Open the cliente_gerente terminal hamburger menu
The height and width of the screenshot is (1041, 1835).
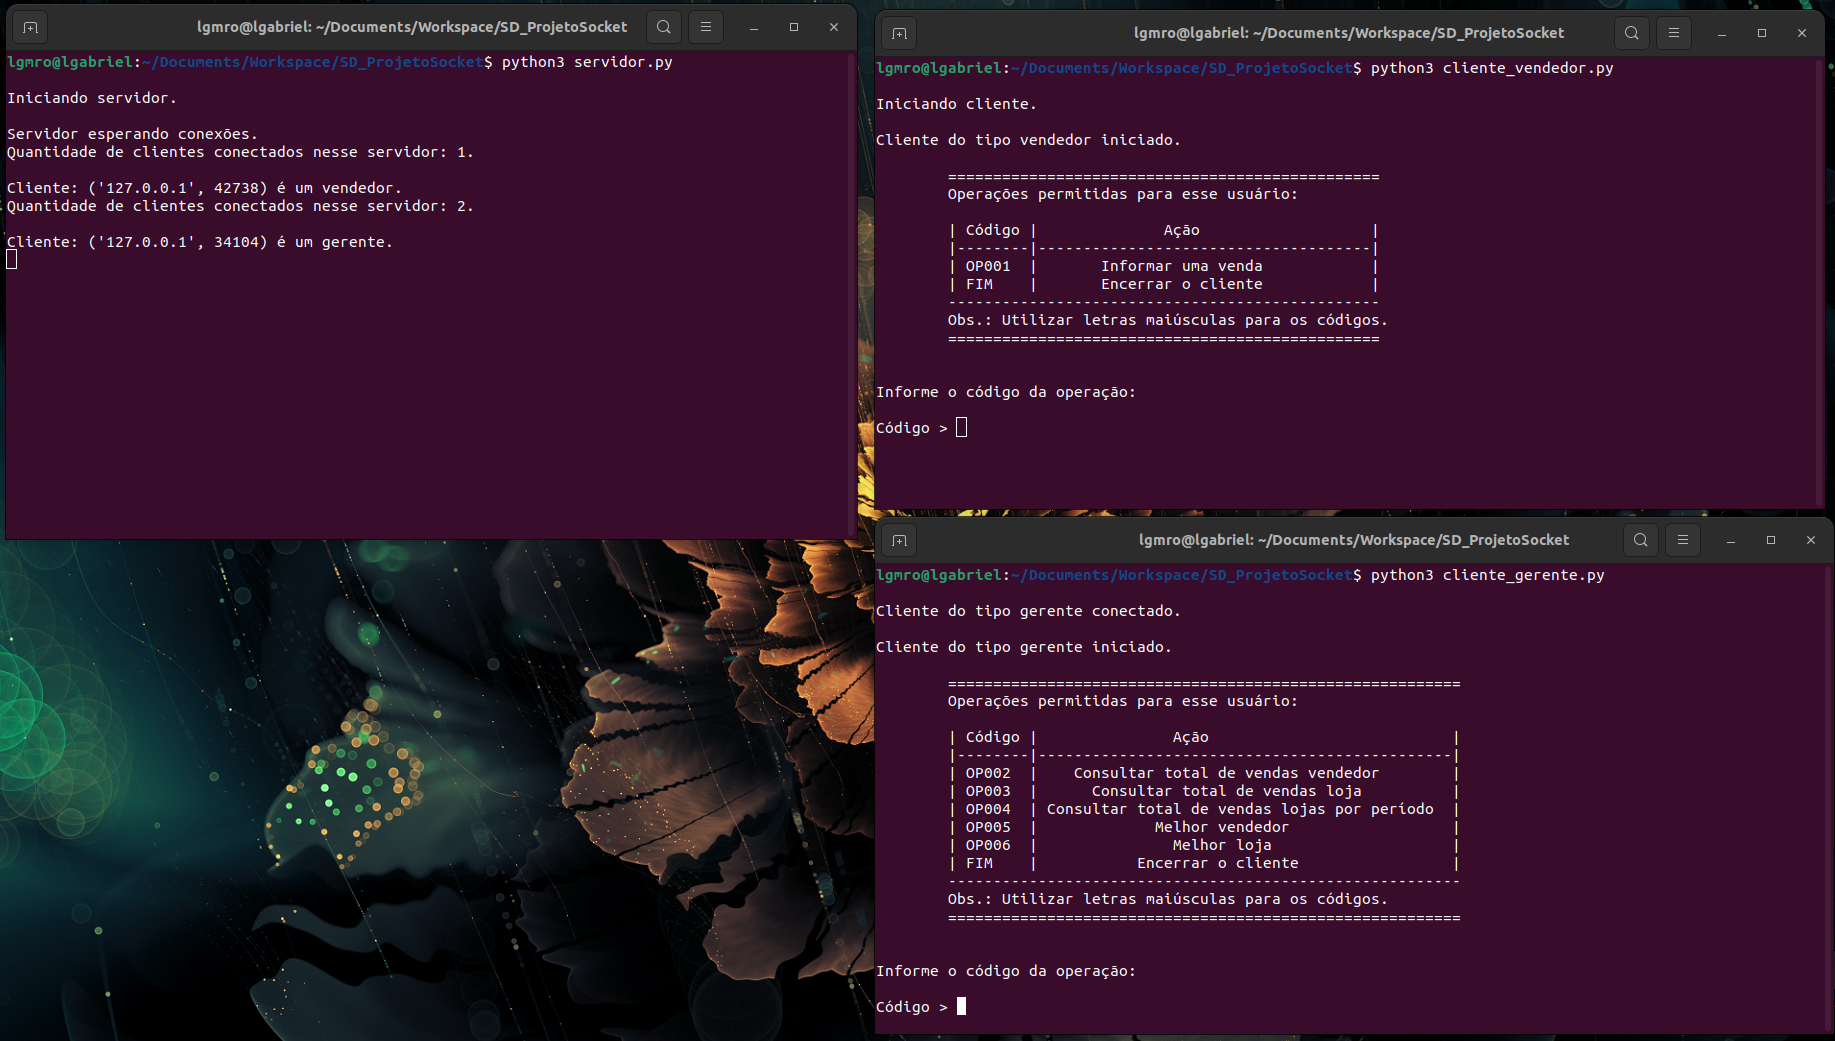(1683, 540)
